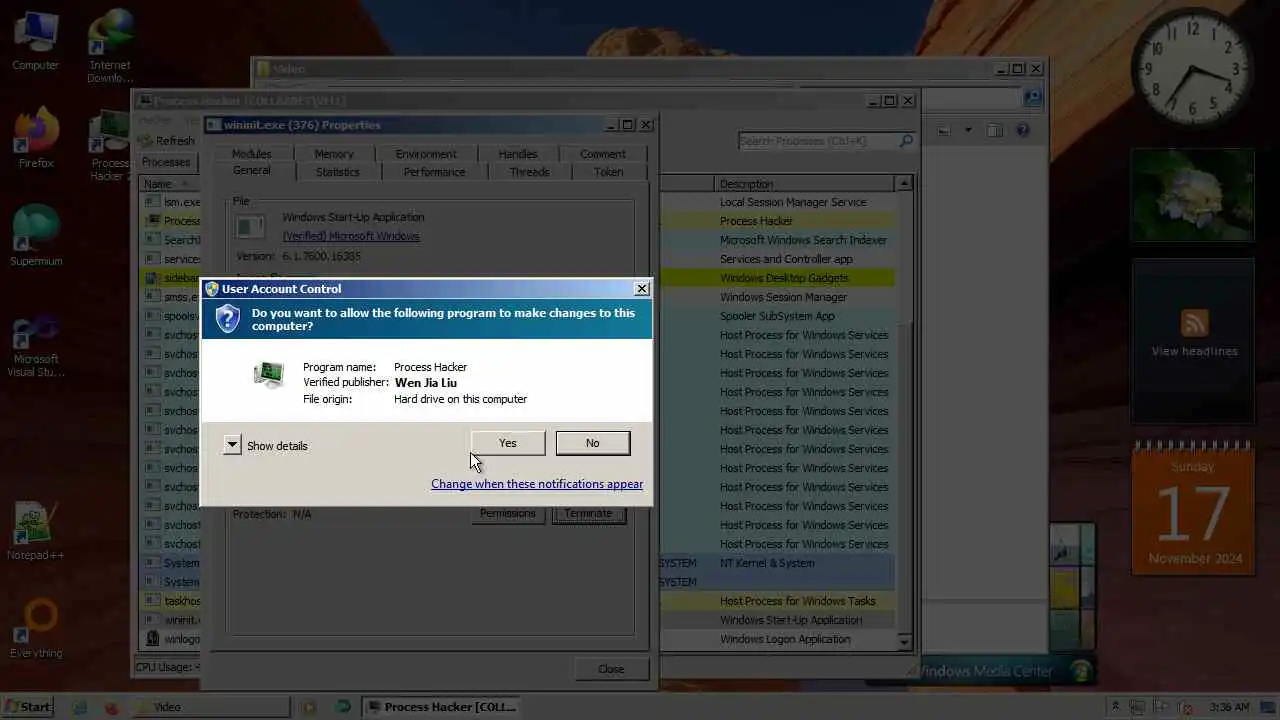Select 'Spooler SubSystem App' description cell

[777, 316]
